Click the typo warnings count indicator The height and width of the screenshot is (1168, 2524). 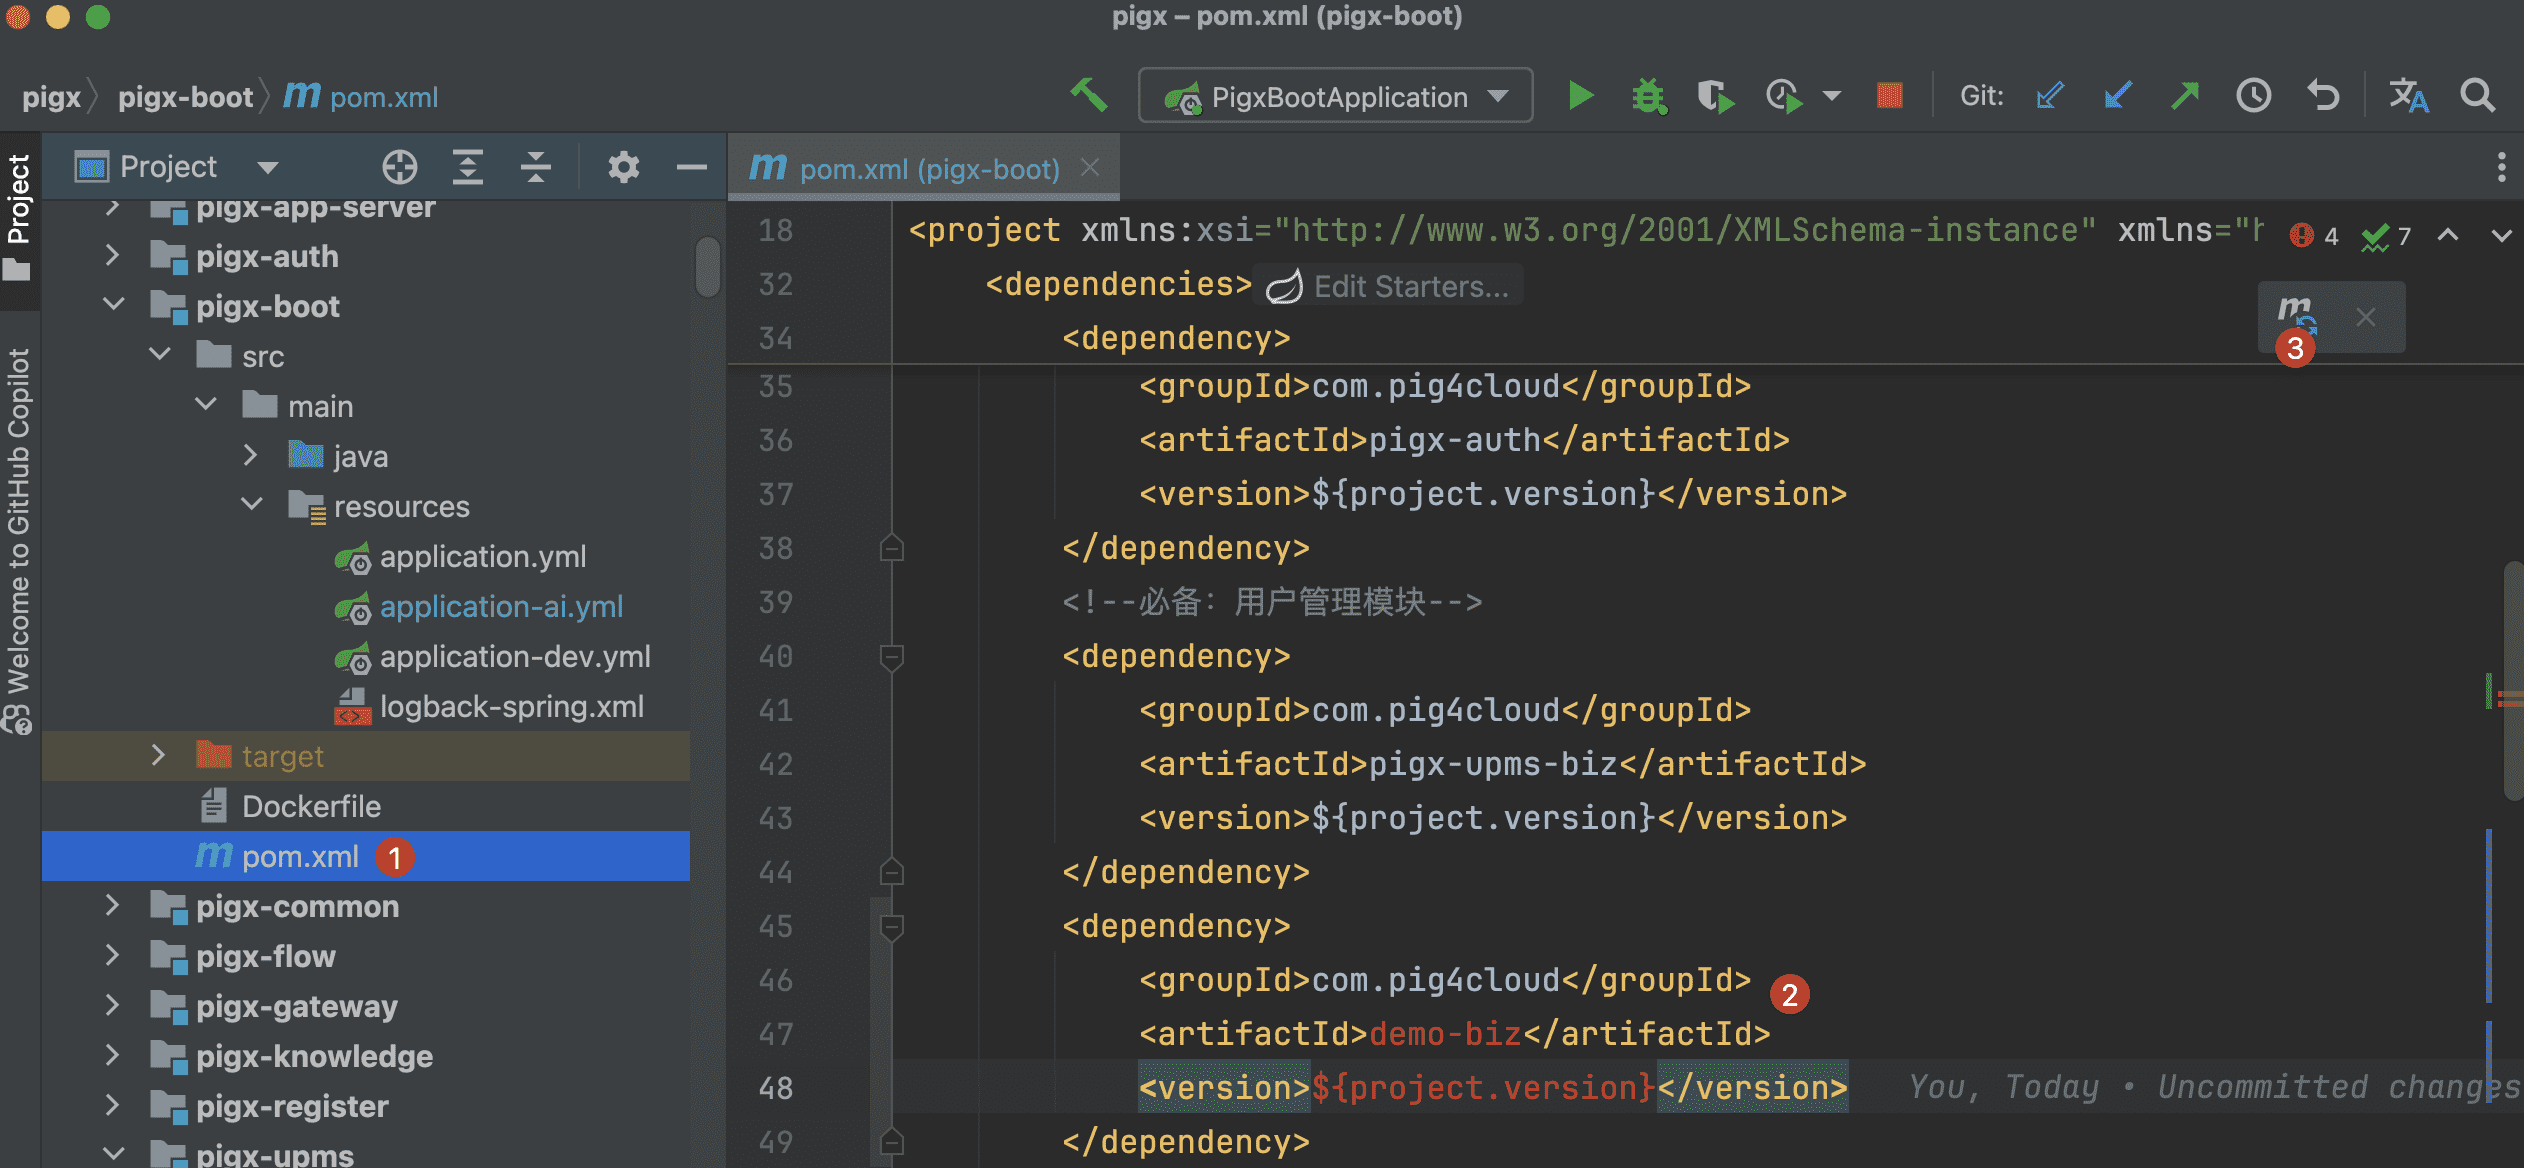(x=2386, y=236)
